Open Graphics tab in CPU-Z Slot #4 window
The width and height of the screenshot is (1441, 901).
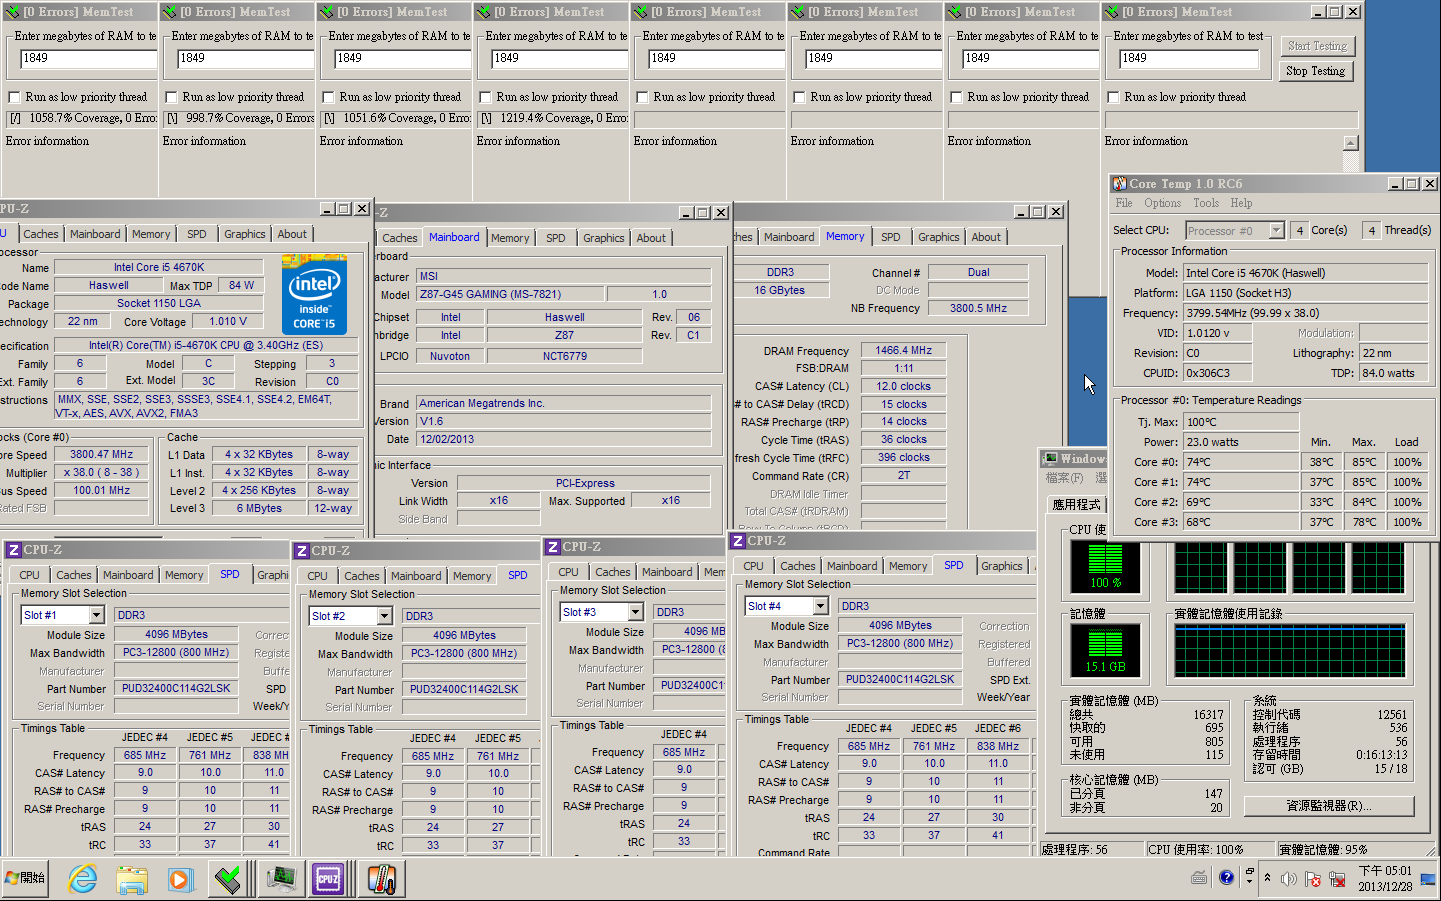1001,566
